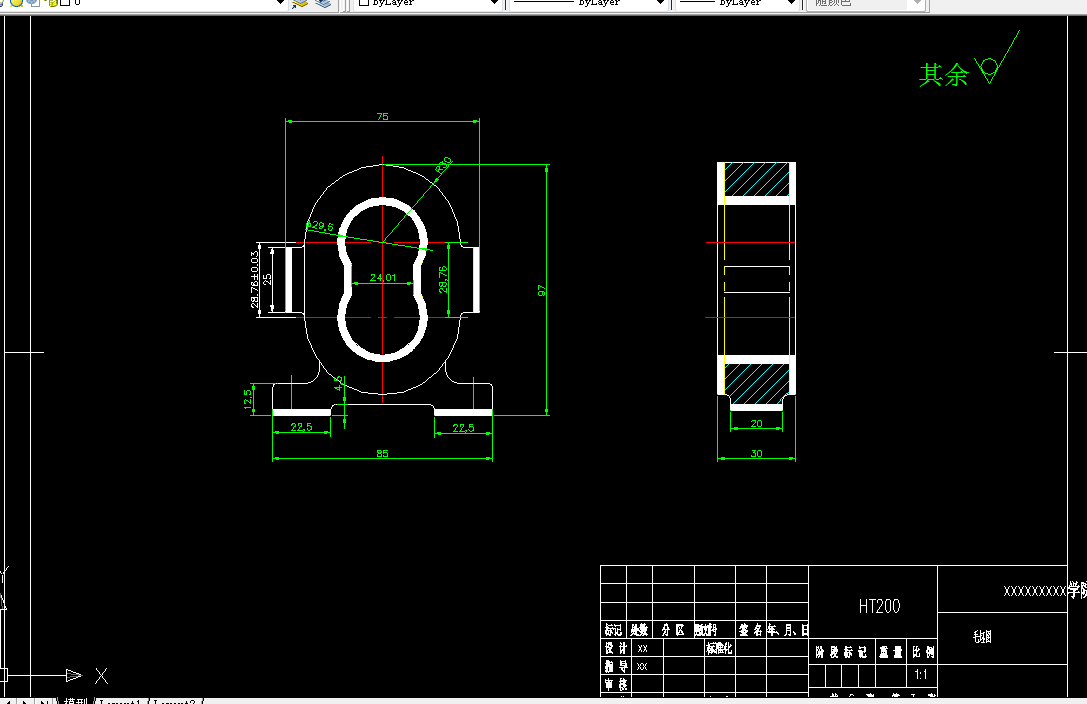The image size is (1087, 704).
Task: Select the 24.01 dimension text
Action: [x=383, y=277]
